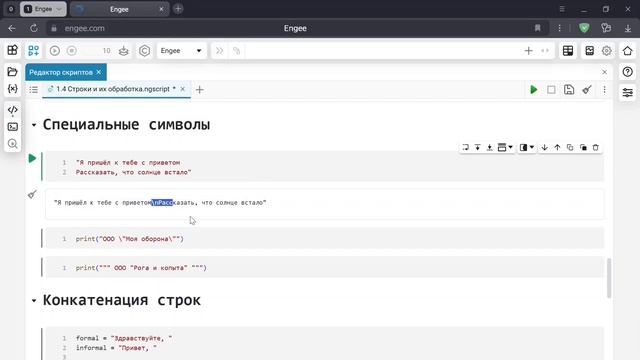Go to the home icon
Image resolution: width=640 pixels, height=360 pixels.
coord(628,51)
